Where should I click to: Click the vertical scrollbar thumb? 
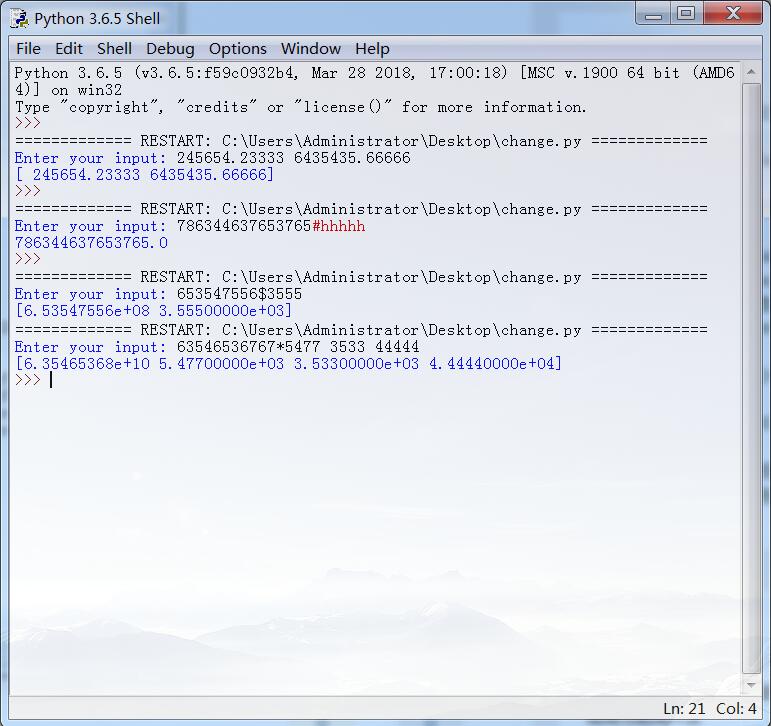(751, 378)
